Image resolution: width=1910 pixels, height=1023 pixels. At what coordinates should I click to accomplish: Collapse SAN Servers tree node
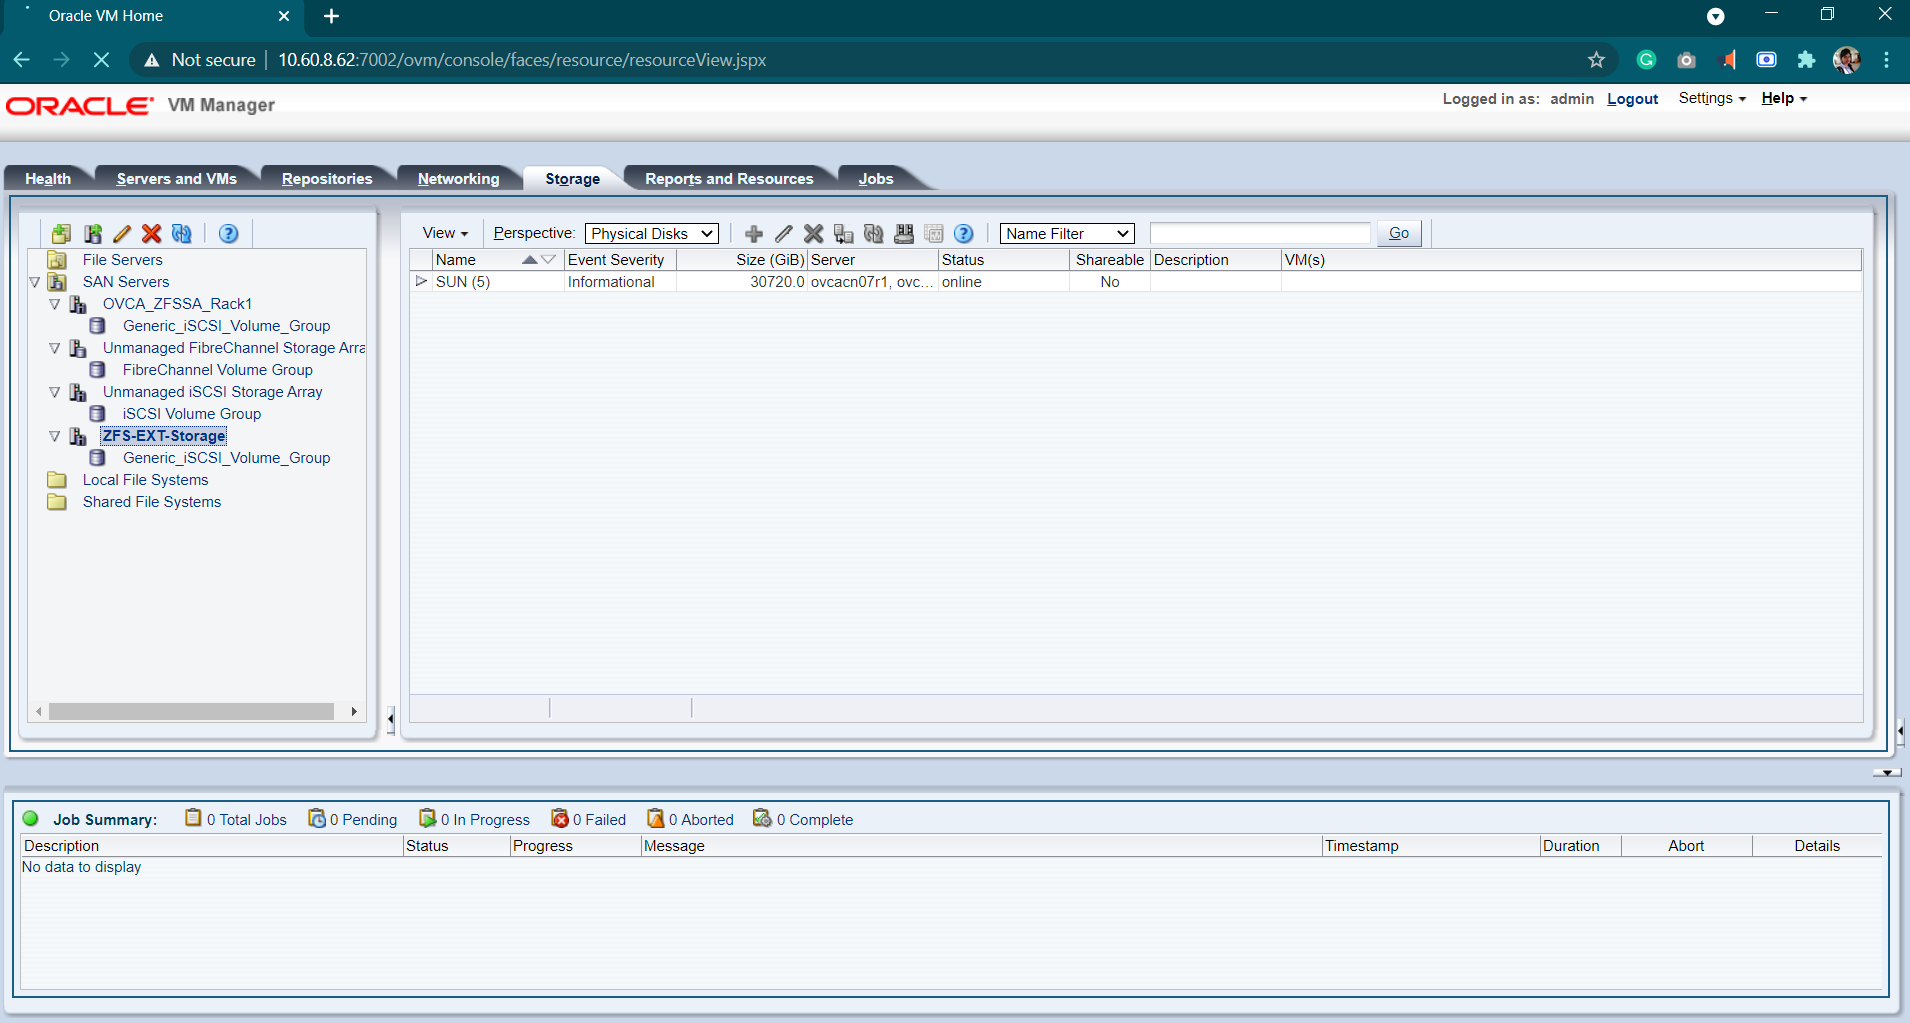coord(35,282)
